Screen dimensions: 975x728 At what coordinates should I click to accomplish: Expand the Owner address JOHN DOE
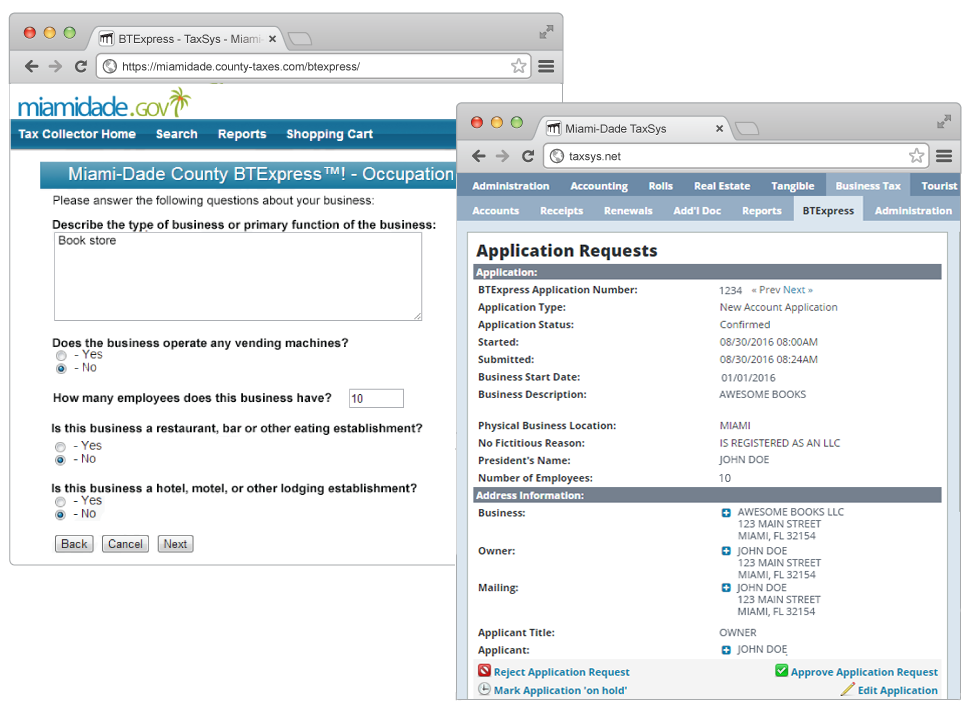pos(726,551)
